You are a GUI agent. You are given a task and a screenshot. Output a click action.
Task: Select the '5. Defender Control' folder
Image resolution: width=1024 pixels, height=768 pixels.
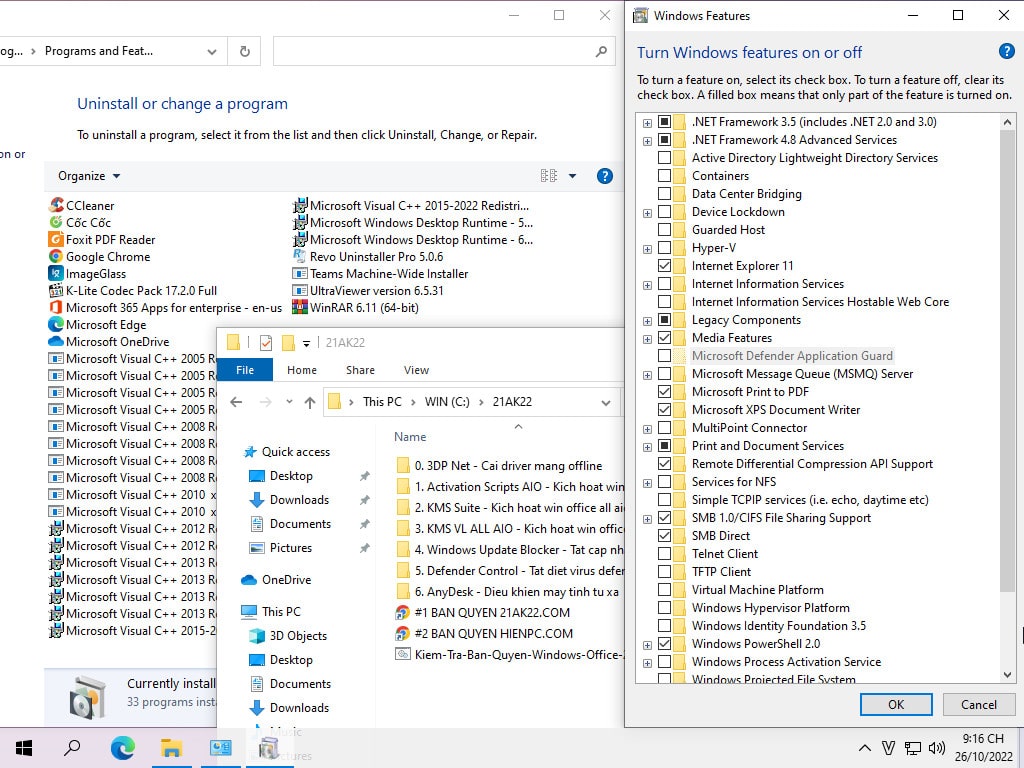[509, 571]
